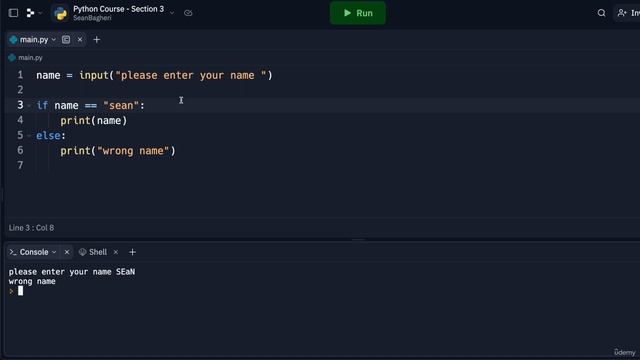This screenshot has width=640, height=360.
Task: Click the Invite button
Action: coord(628,13)
